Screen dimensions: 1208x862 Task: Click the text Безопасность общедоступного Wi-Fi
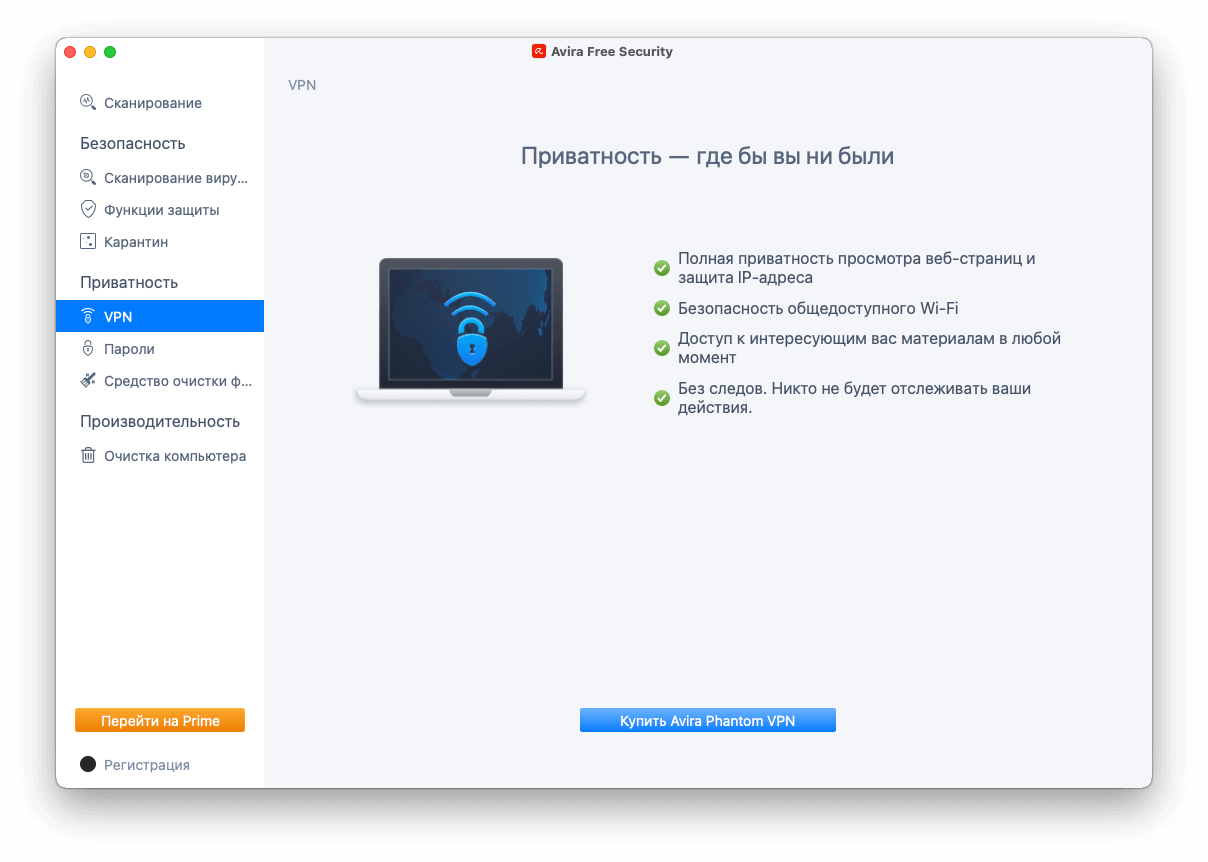[x=818, y=308]
